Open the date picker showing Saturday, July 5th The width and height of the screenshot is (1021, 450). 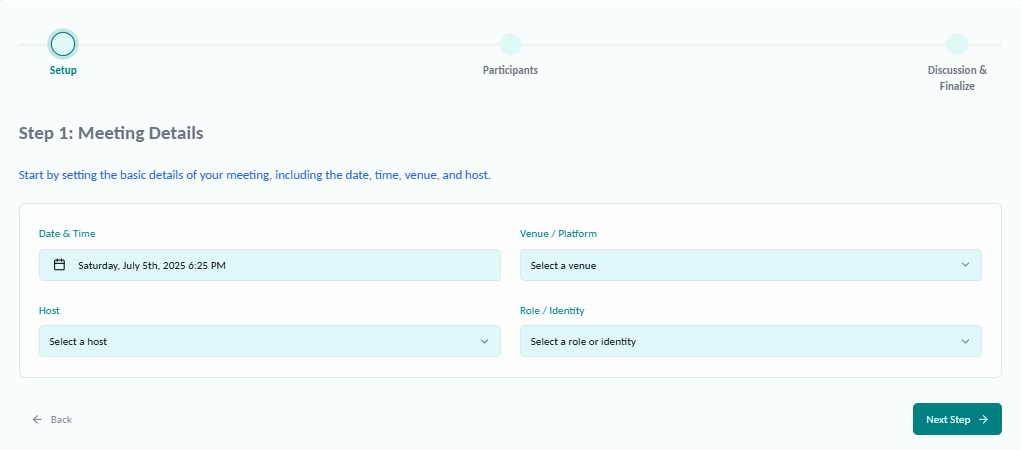pos(269,265)
